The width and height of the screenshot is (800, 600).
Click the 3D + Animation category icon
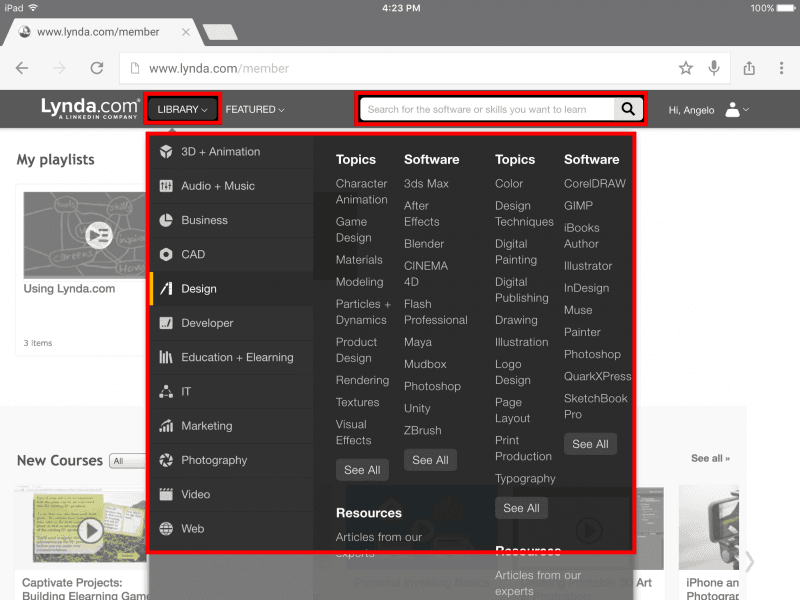[x=166, y=152]
